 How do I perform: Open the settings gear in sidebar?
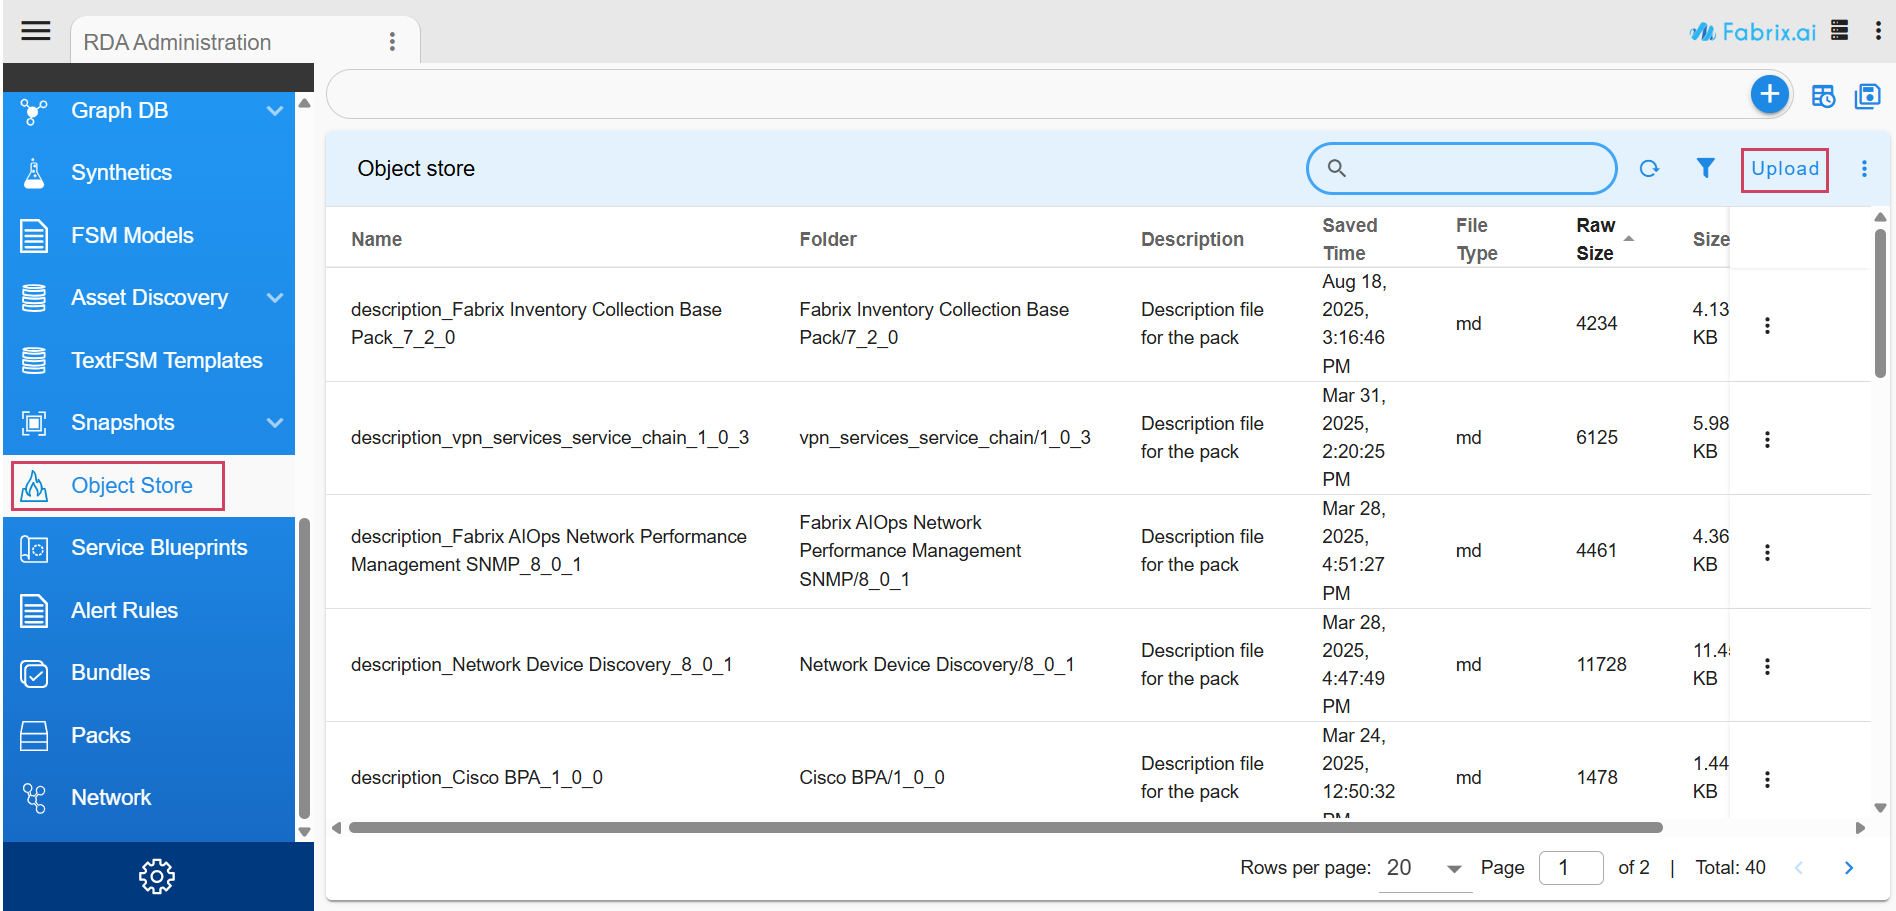point(156,876)
